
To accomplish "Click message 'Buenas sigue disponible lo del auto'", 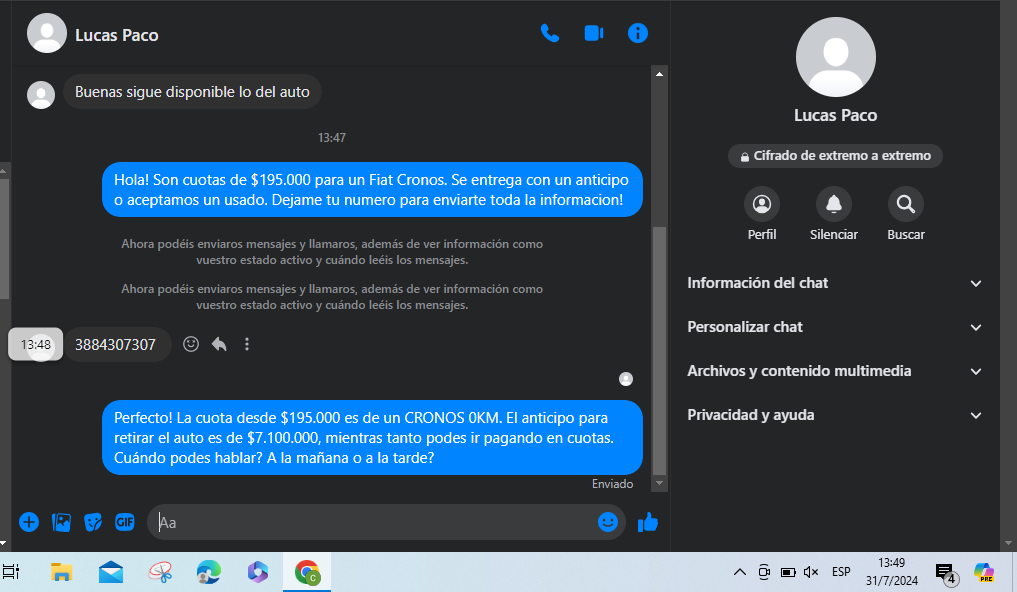I will 192,92.
